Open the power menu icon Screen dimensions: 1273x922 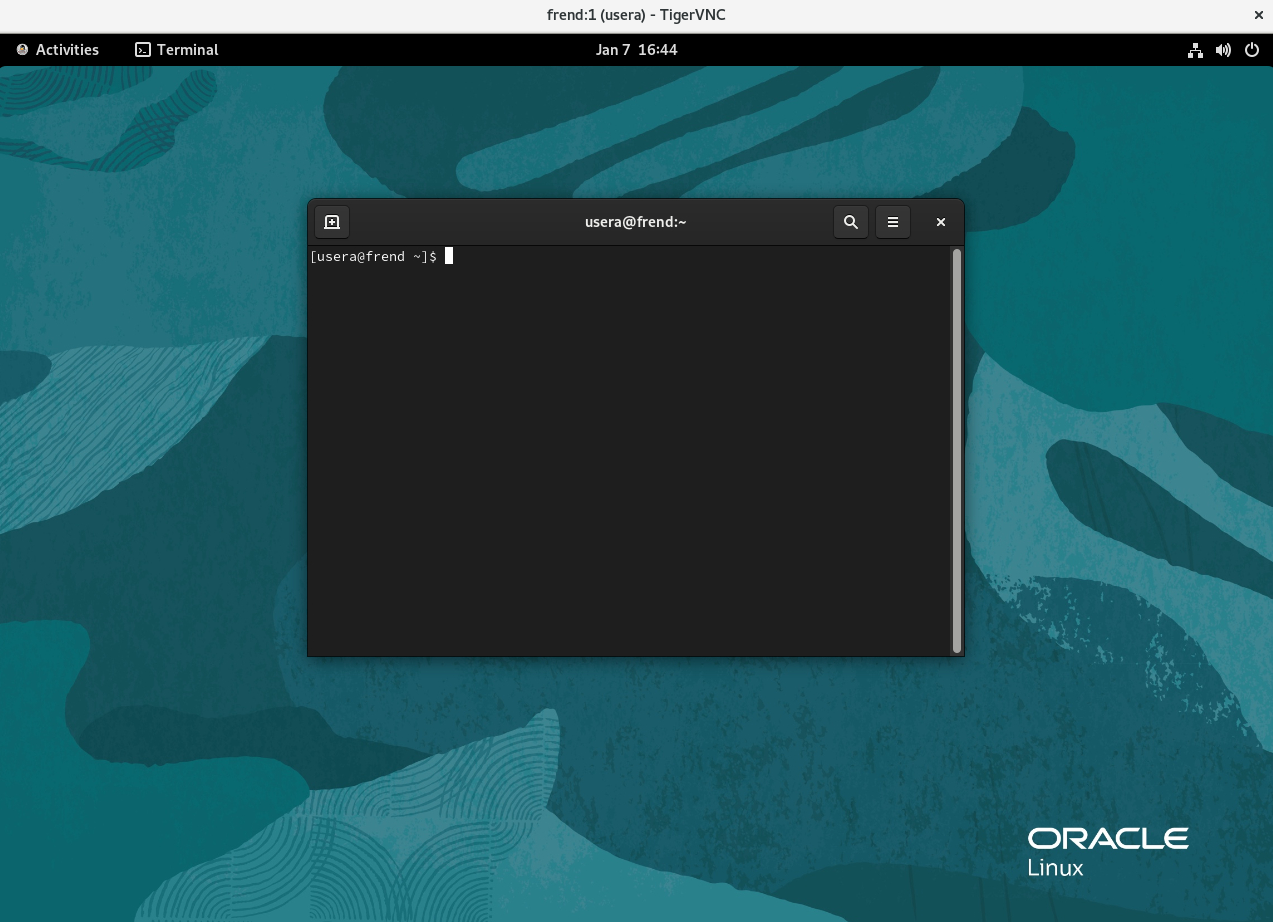point(1252,50)
